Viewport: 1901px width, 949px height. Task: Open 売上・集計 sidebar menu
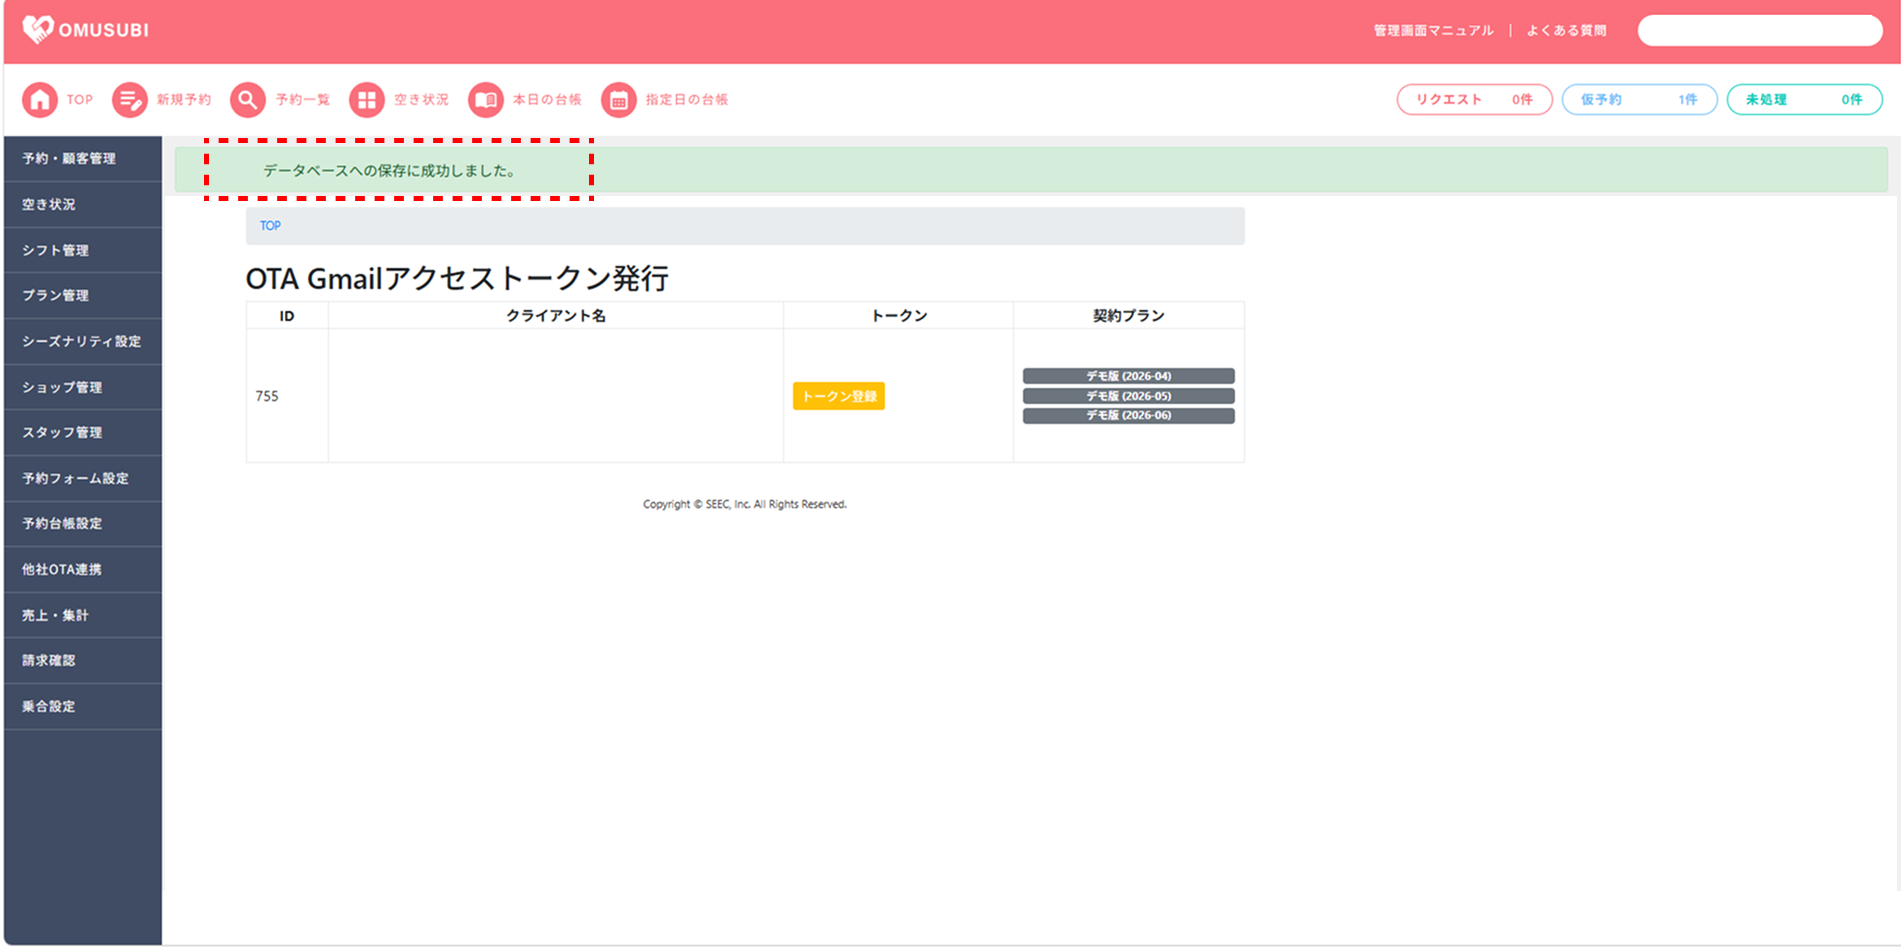[x=83, y=616]
